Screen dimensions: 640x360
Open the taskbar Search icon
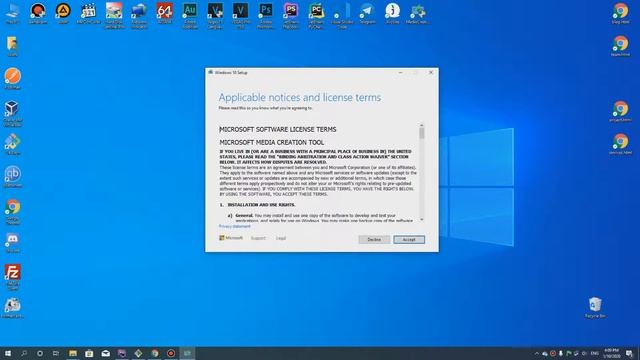coord(24,353)
